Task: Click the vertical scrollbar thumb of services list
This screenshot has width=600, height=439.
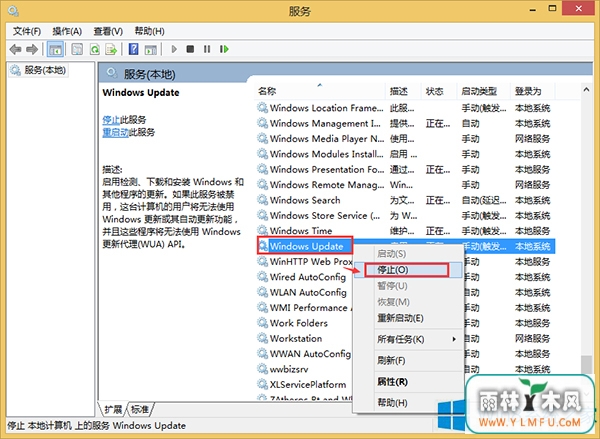Action: pyautogui.click(x=586, y=364)
